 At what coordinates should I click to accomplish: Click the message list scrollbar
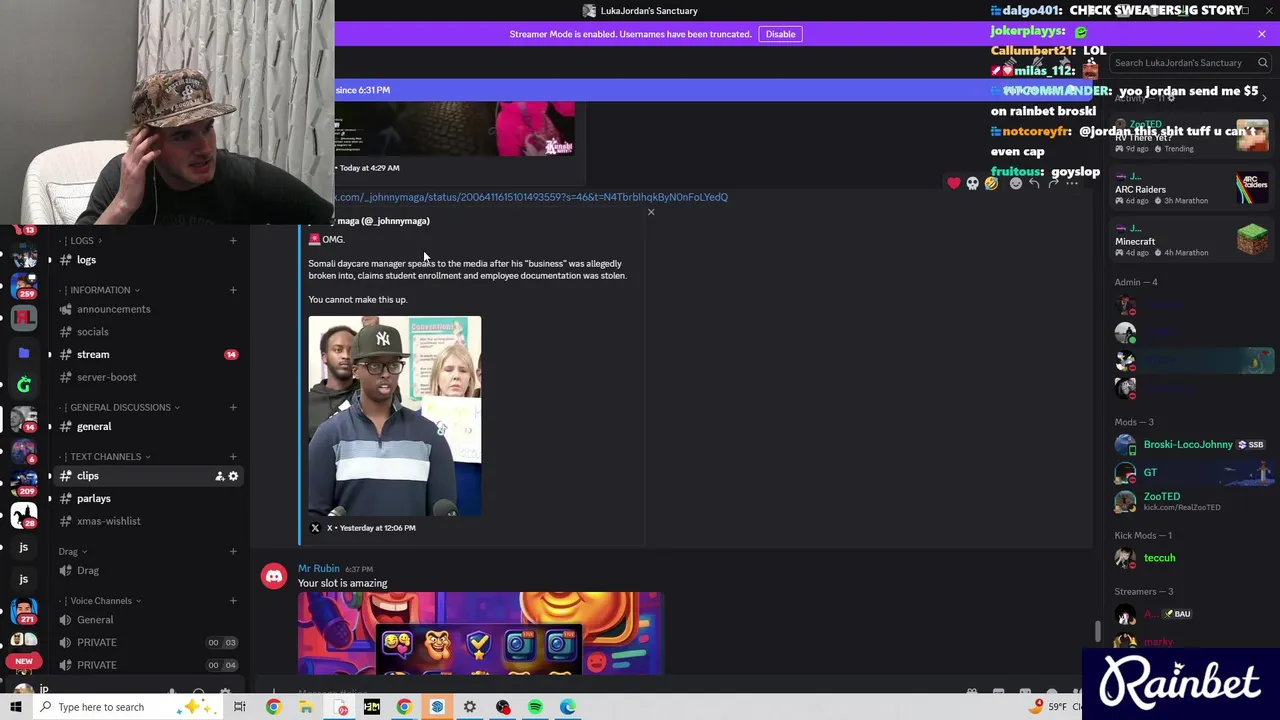click(1097, 631)
